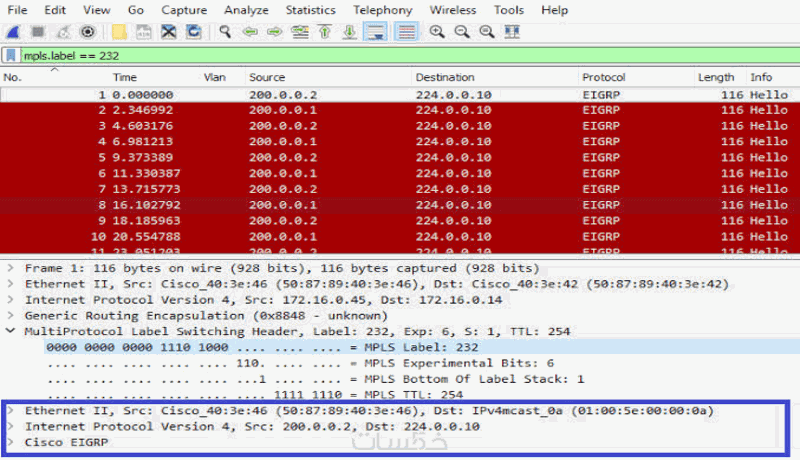Image resolution: width=800 pixels, height=460 pixels.
Task: Go back to previous packet arrow
Action: 250,32
